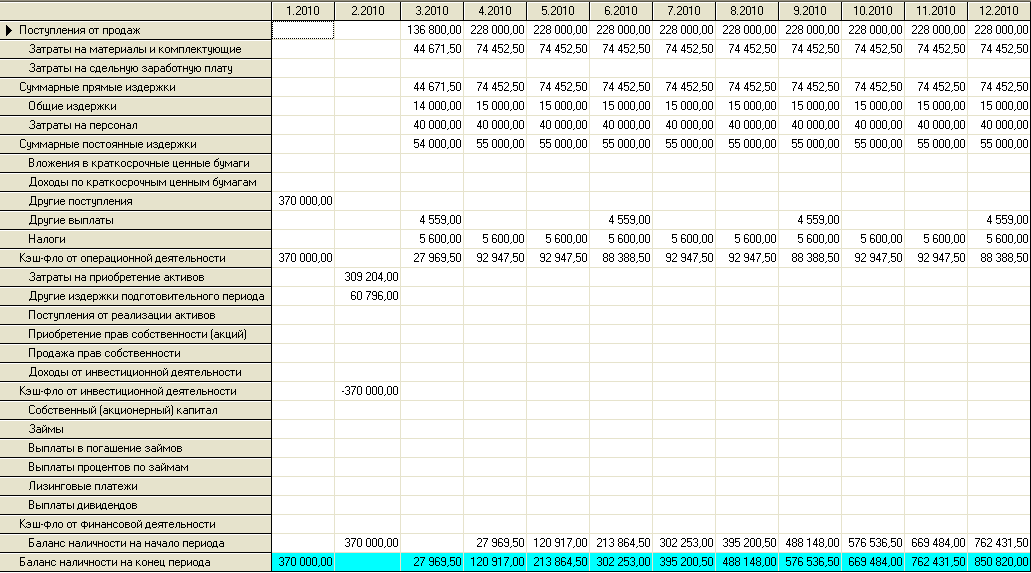This screenshot has height=573, width=1031.
Task: Click the Суммарные прямые издержки row header
Action: tap(135, 87)
